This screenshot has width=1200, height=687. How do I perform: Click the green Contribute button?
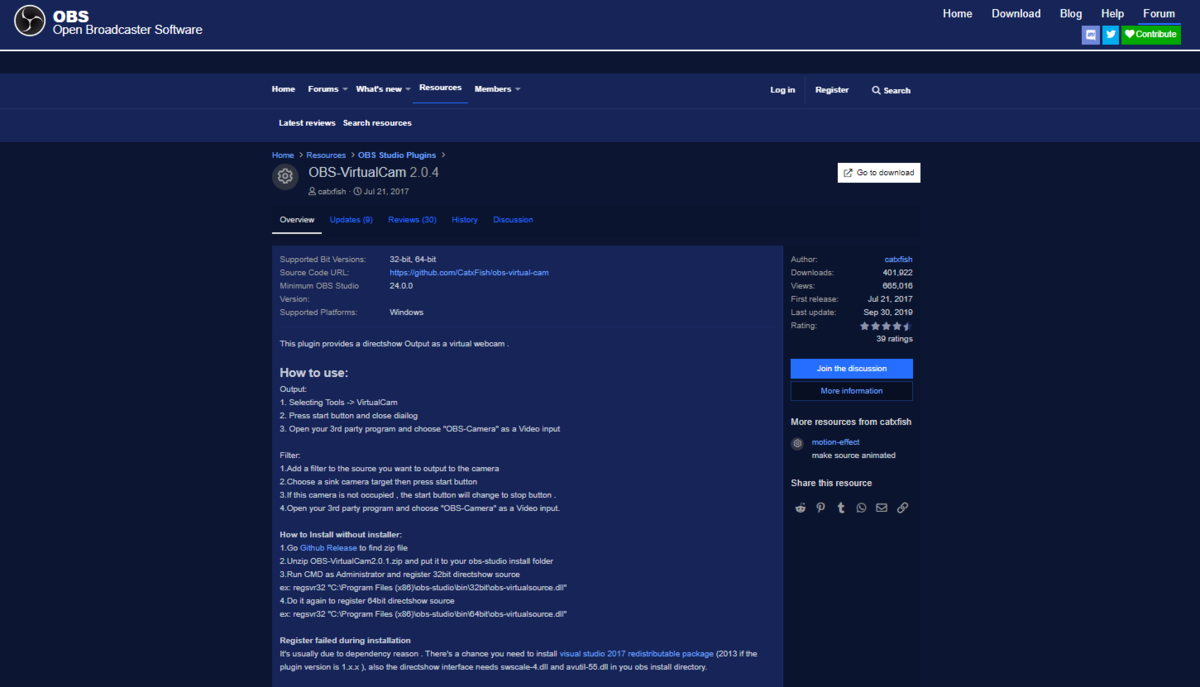coord(1151,34)
